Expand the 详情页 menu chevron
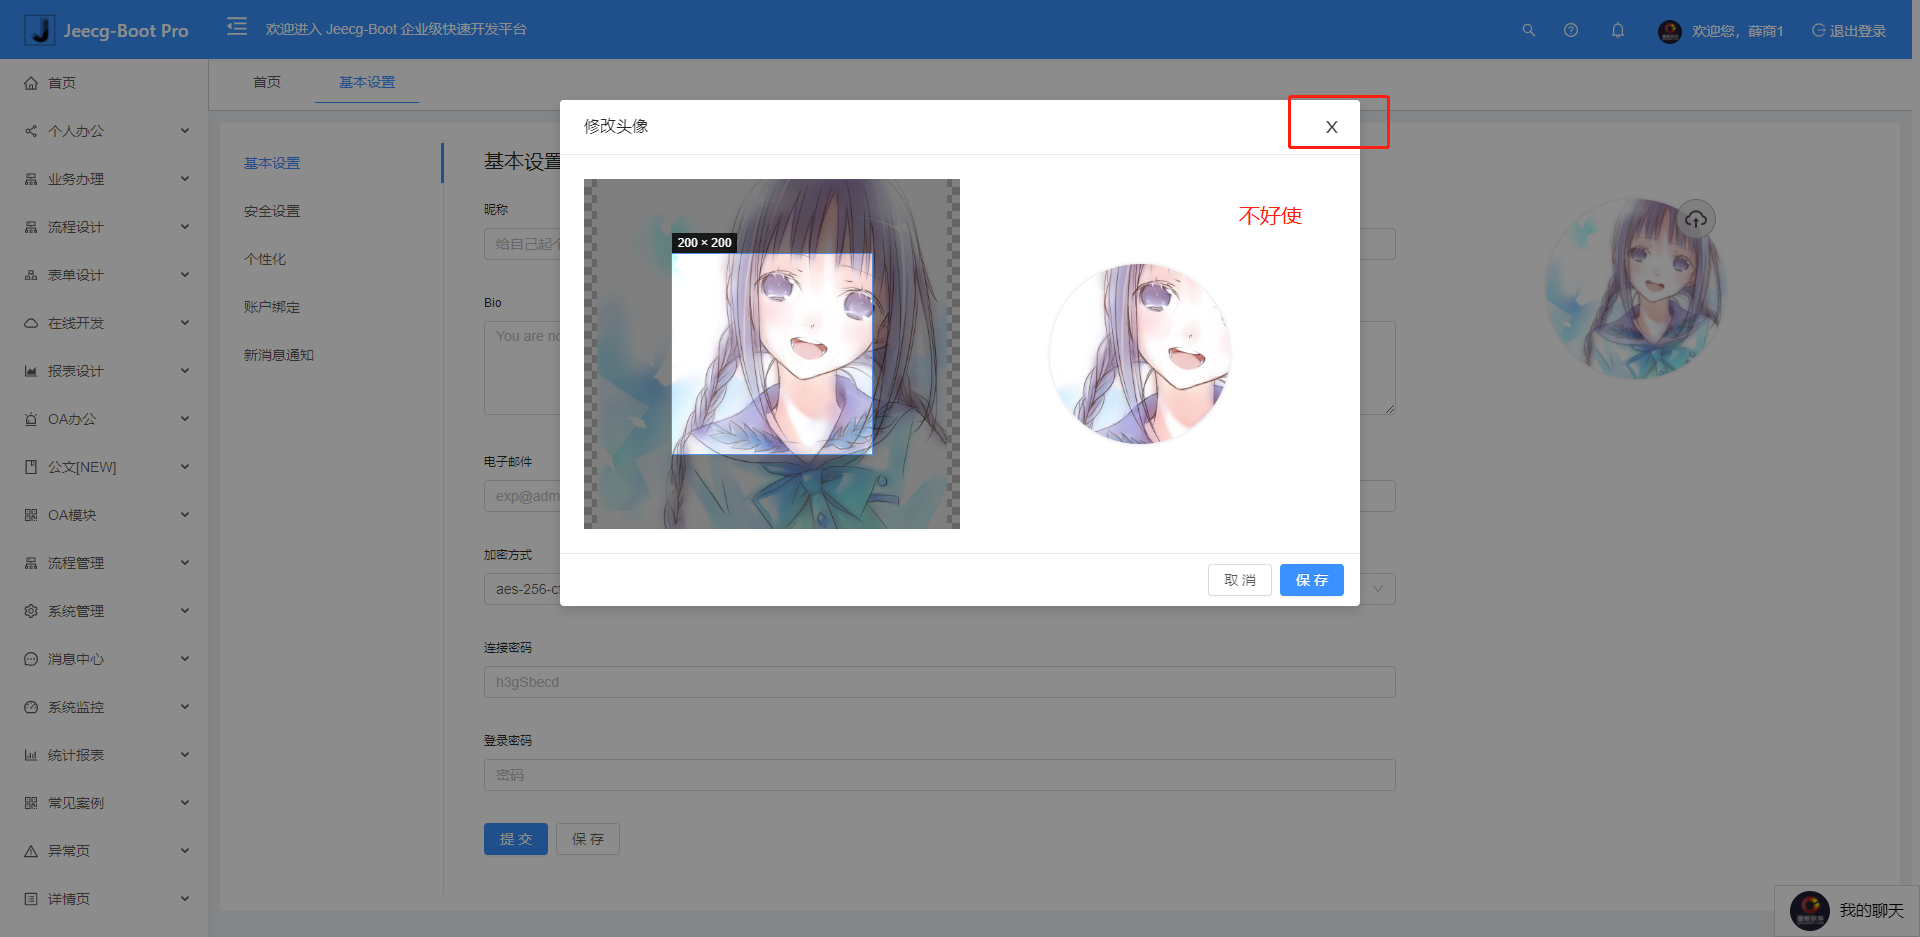The height and width of the screenshot is (937, 1920). coord(185,899)
